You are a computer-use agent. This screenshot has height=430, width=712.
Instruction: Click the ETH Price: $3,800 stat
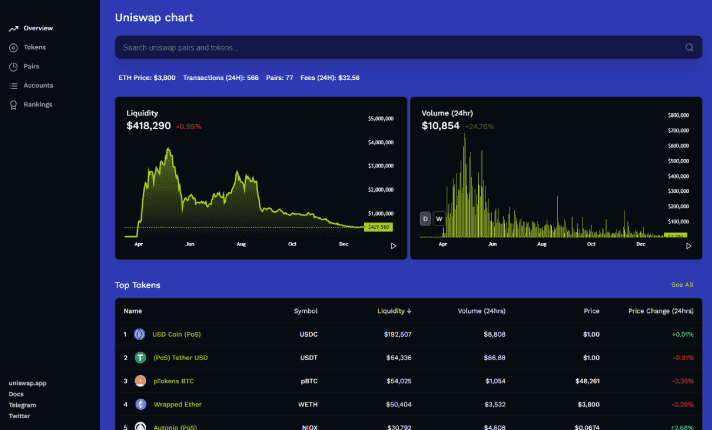coord(147,78)
